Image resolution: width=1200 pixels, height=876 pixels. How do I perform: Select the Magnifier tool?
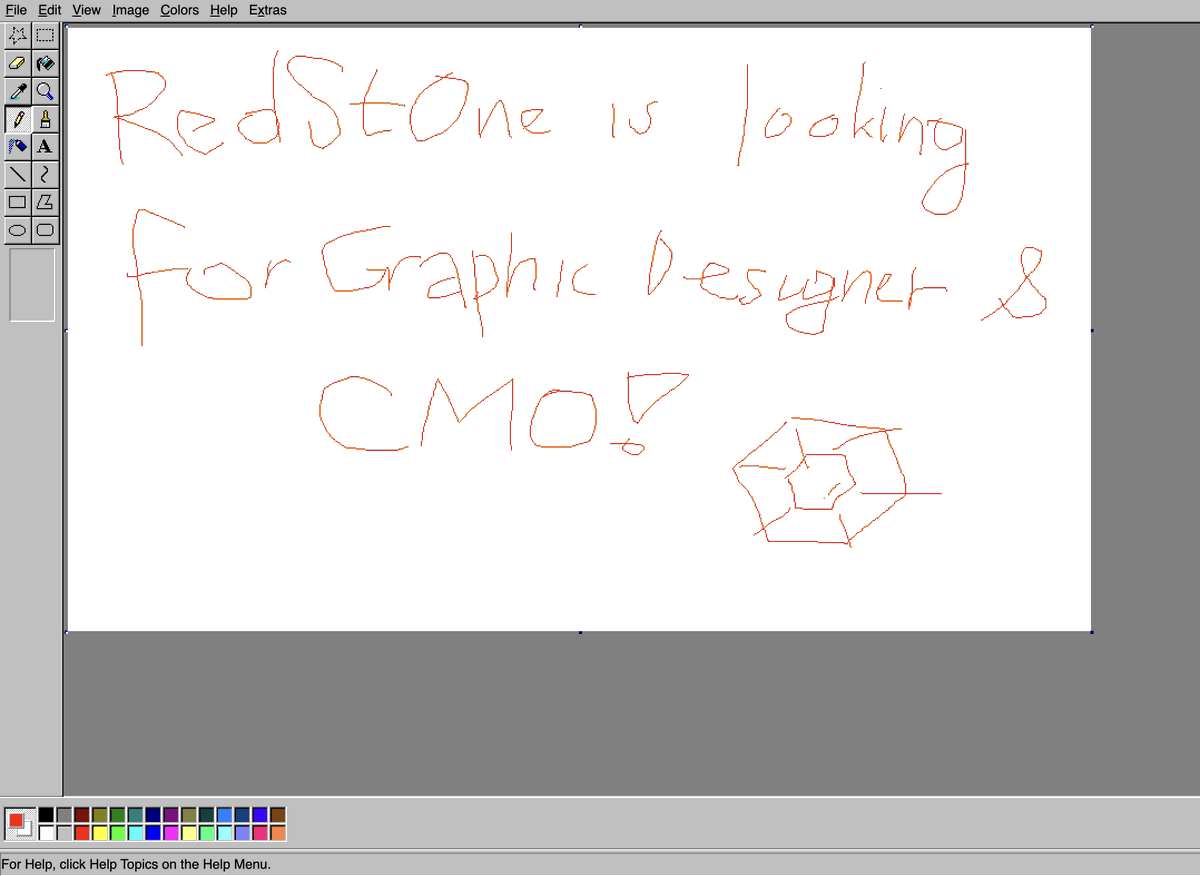[x=45, y=91]
